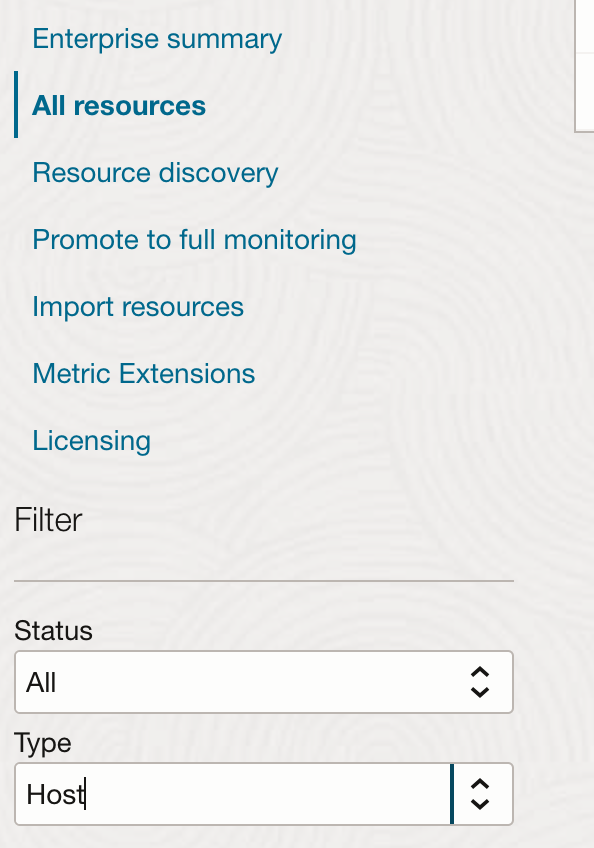Open Promote to full monitoring
This screenshot has width=594, height=848.
194,239
